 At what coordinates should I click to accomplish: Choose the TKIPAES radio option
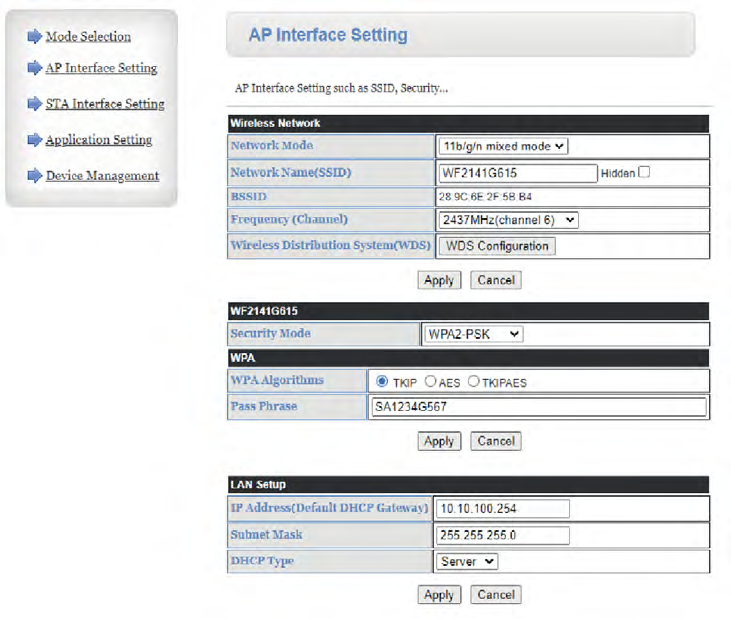pos(474,381)
